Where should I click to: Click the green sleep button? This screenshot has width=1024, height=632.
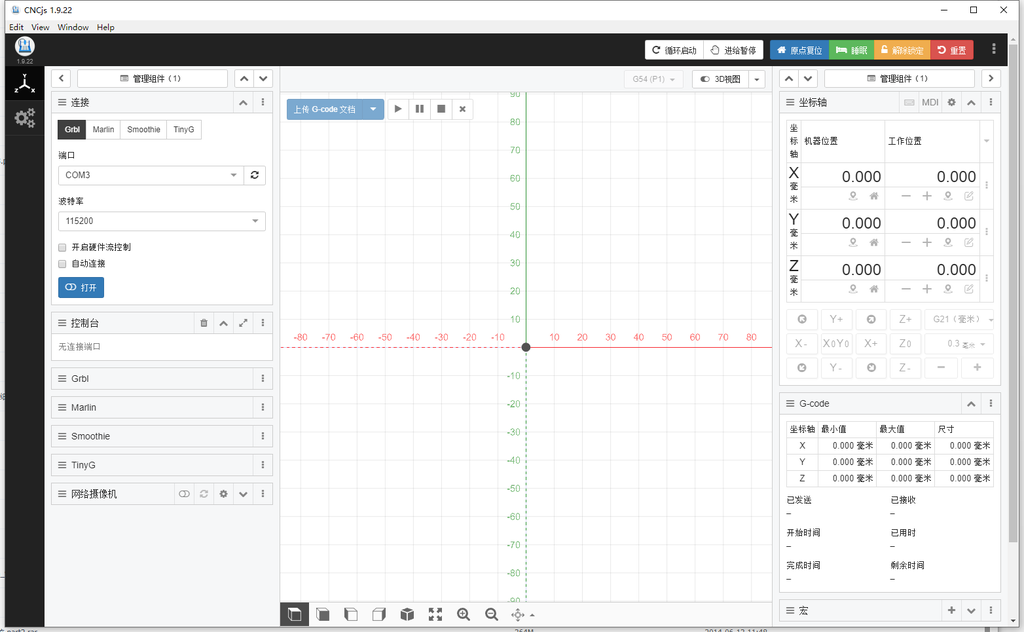click(852, 50)
